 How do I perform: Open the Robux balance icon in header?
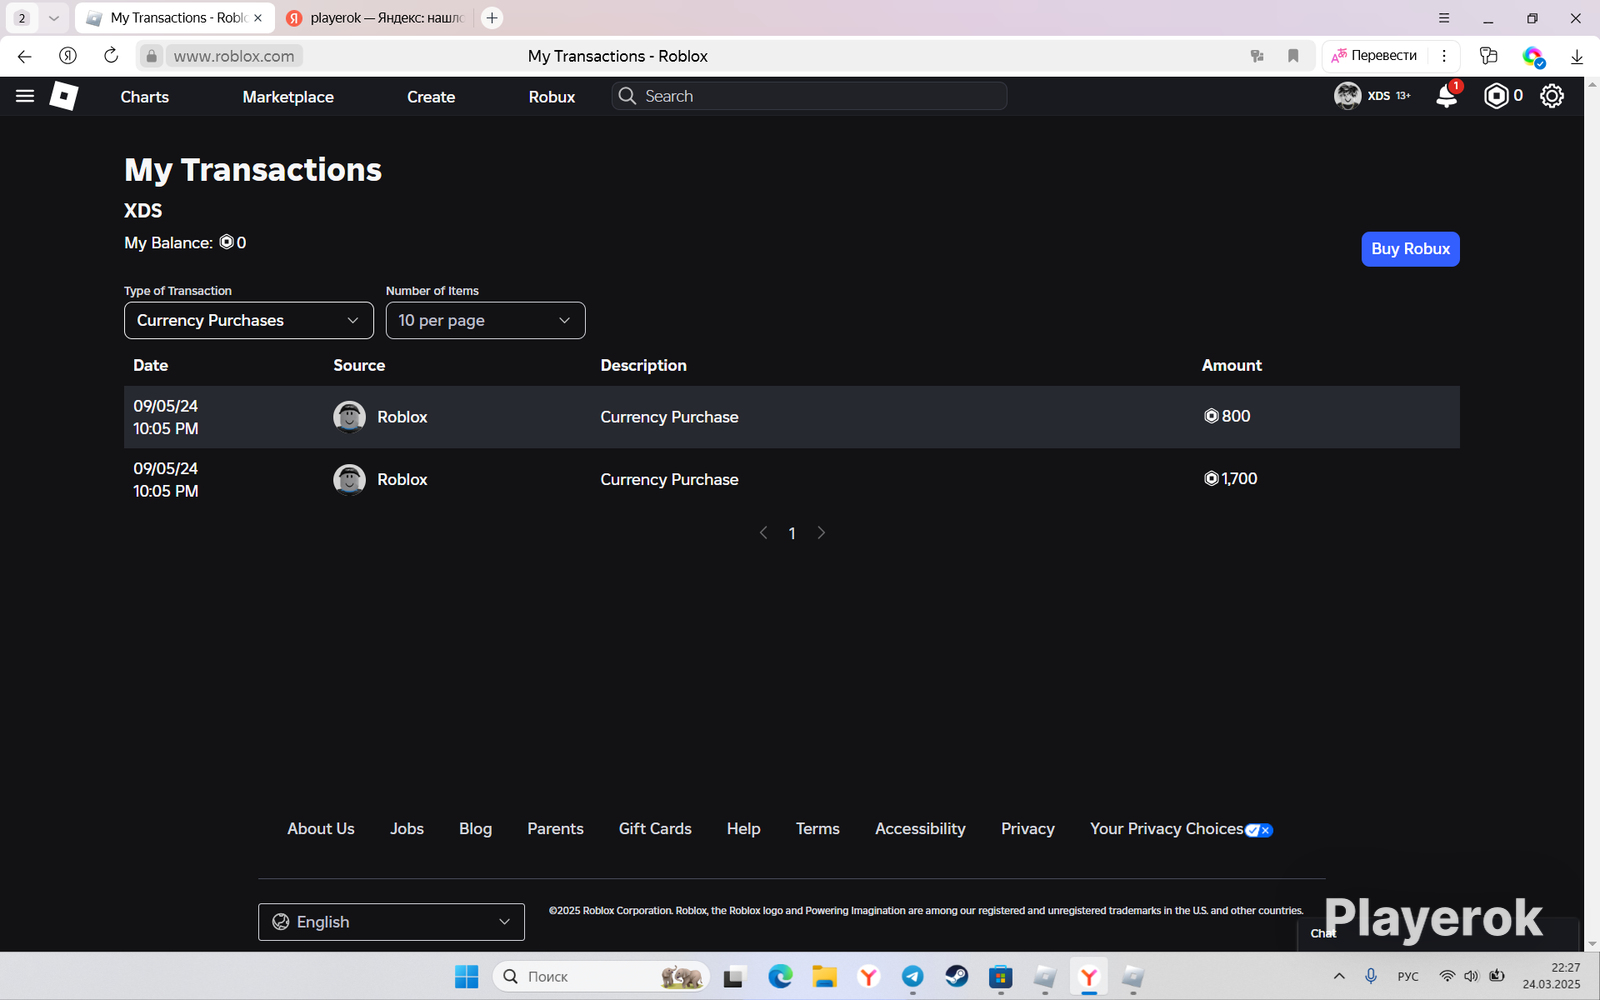[x=1496, y=96]
